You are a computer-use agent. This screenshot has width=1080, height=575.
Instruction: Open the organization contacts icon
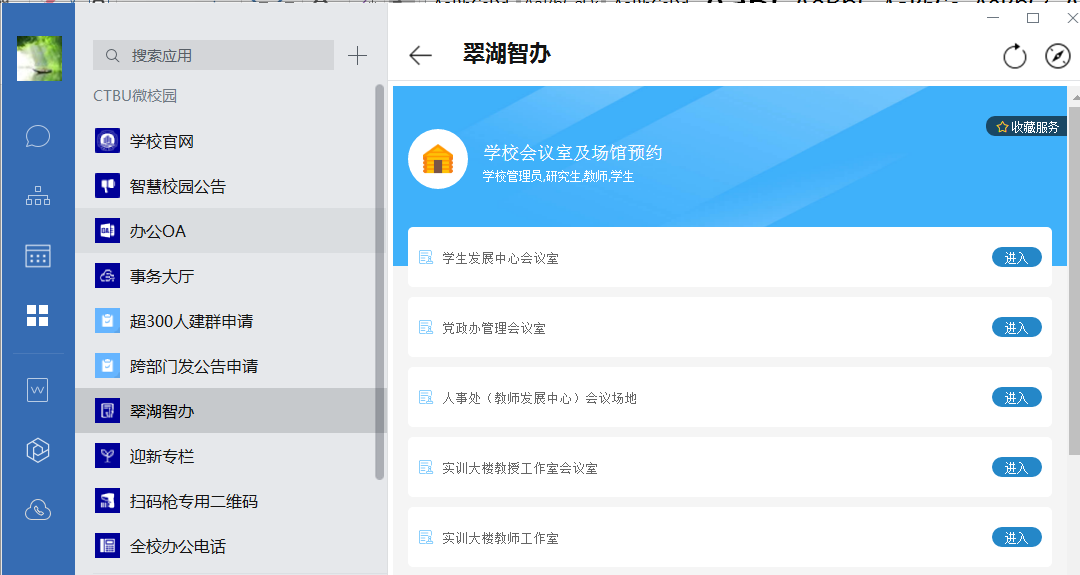pyautogui.click(x=38, y=196)
